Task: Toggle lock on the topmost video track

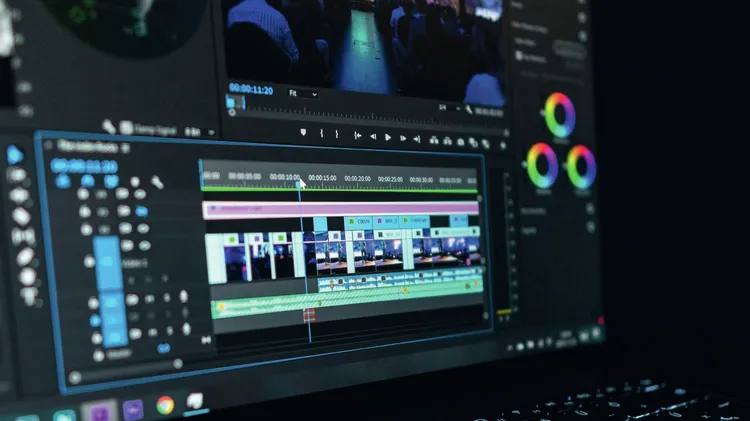Action: click(83, 194)
